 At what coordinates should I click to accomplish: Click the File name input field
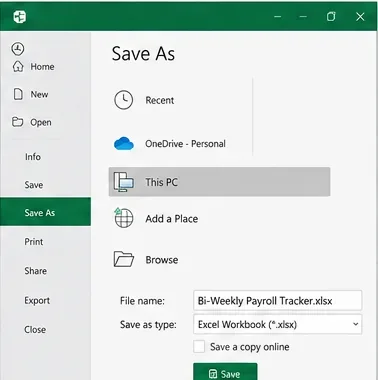pos(277,300)
